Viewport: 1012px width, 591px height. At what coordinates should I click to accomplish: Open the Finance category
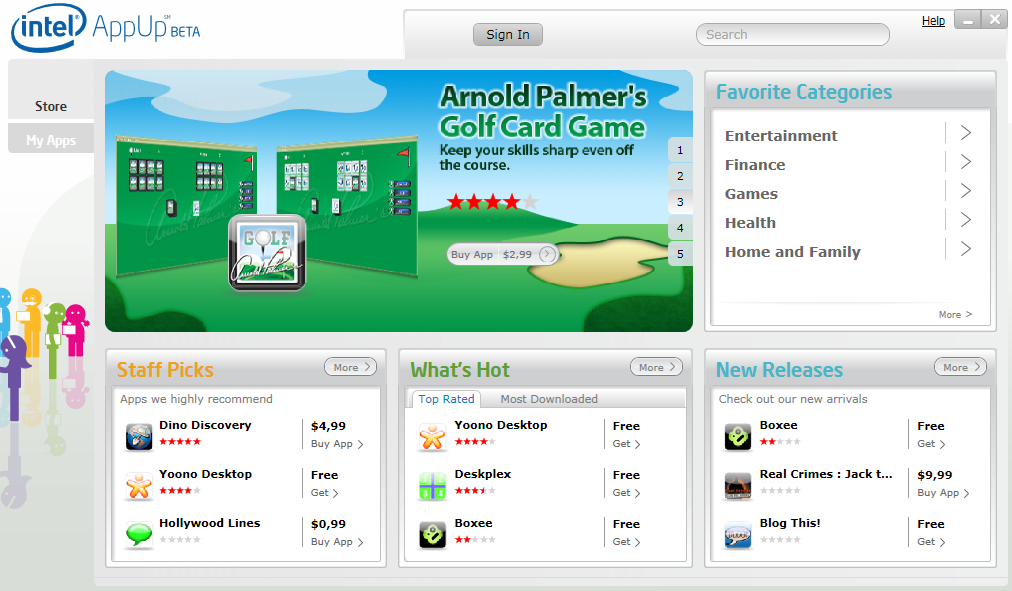[x=755, y=165]
